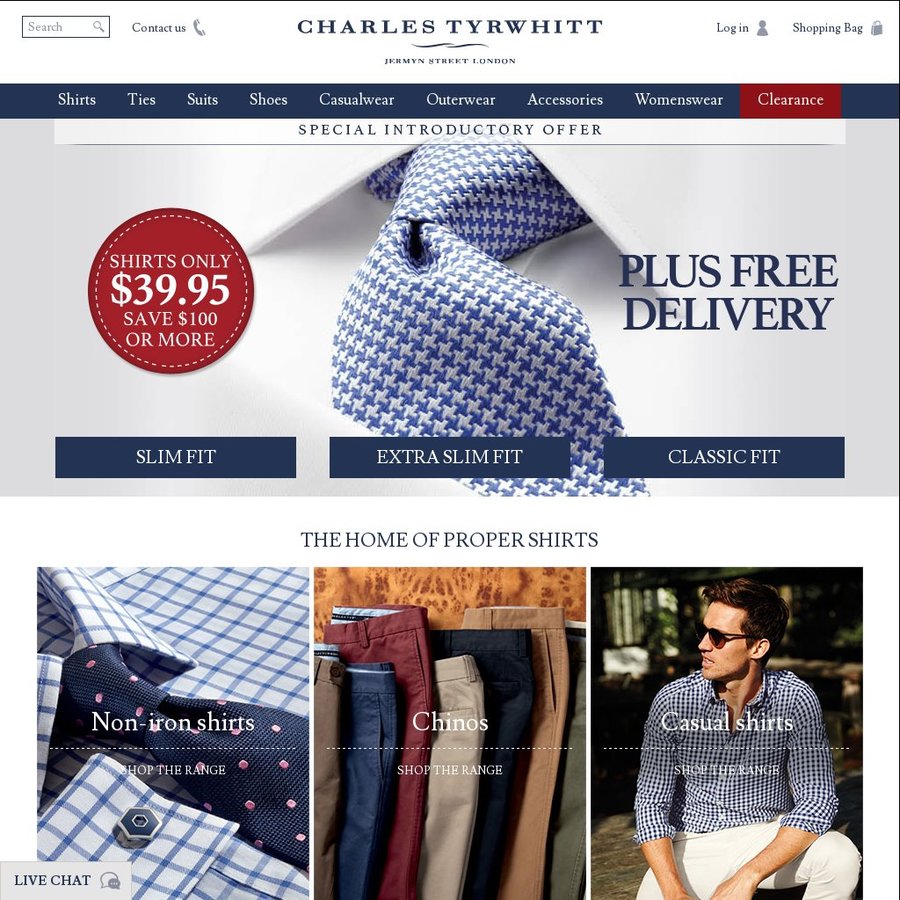This screenshot has width=900, height=900.
Task: Click in the Search input field
Action: (59, 27)
